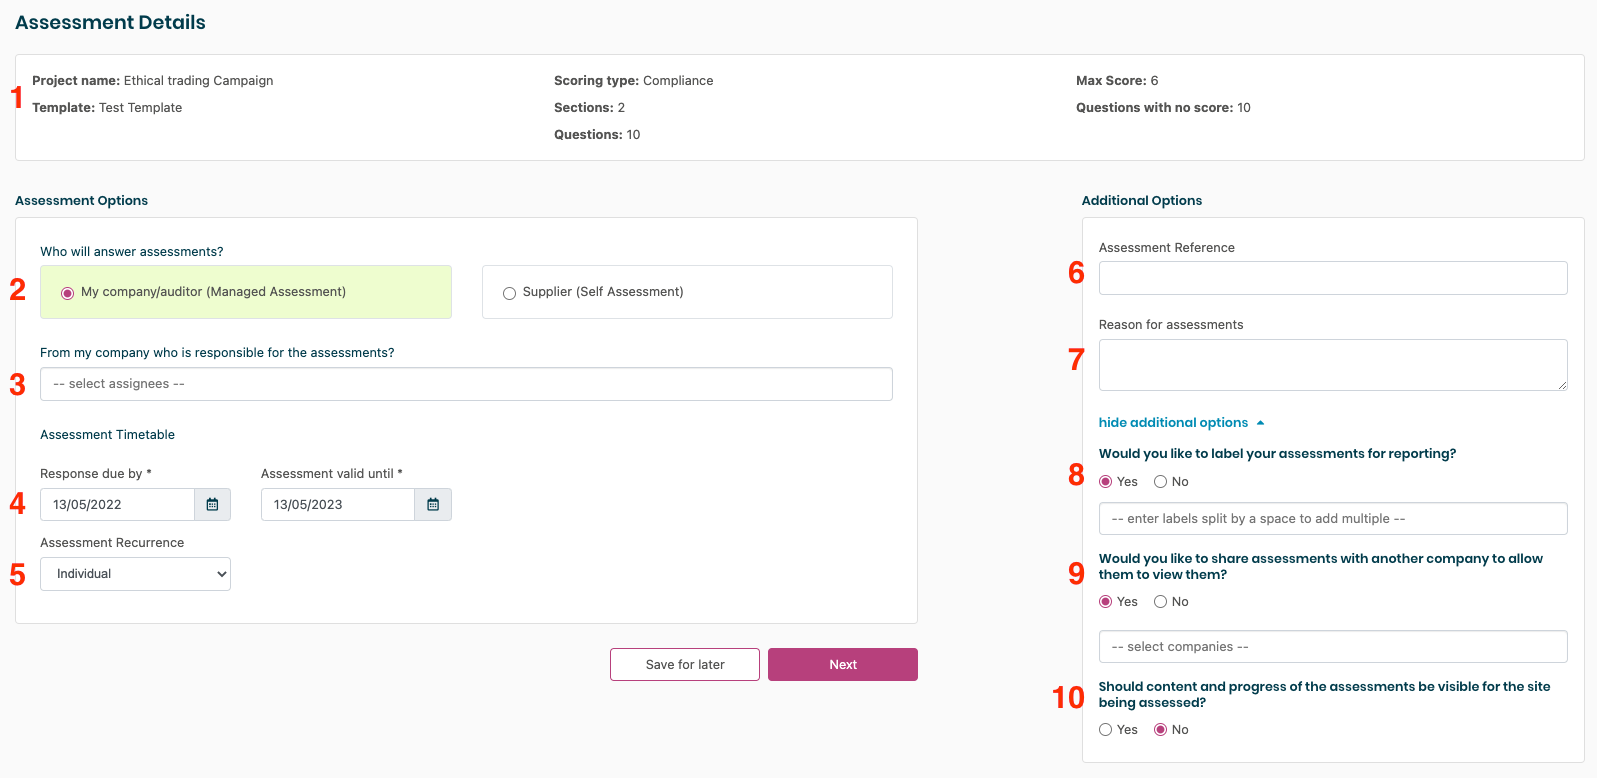Open the Assessment Recurrence dropdown
The height and width of the screenshot is (778, 1597).
click(x=135, y=574)
